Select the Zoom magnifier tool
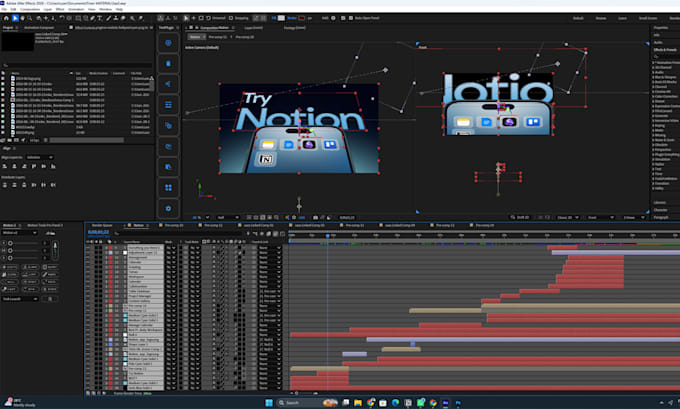The height and width of the screenshot is (409, 680). (x=29, y=18)
